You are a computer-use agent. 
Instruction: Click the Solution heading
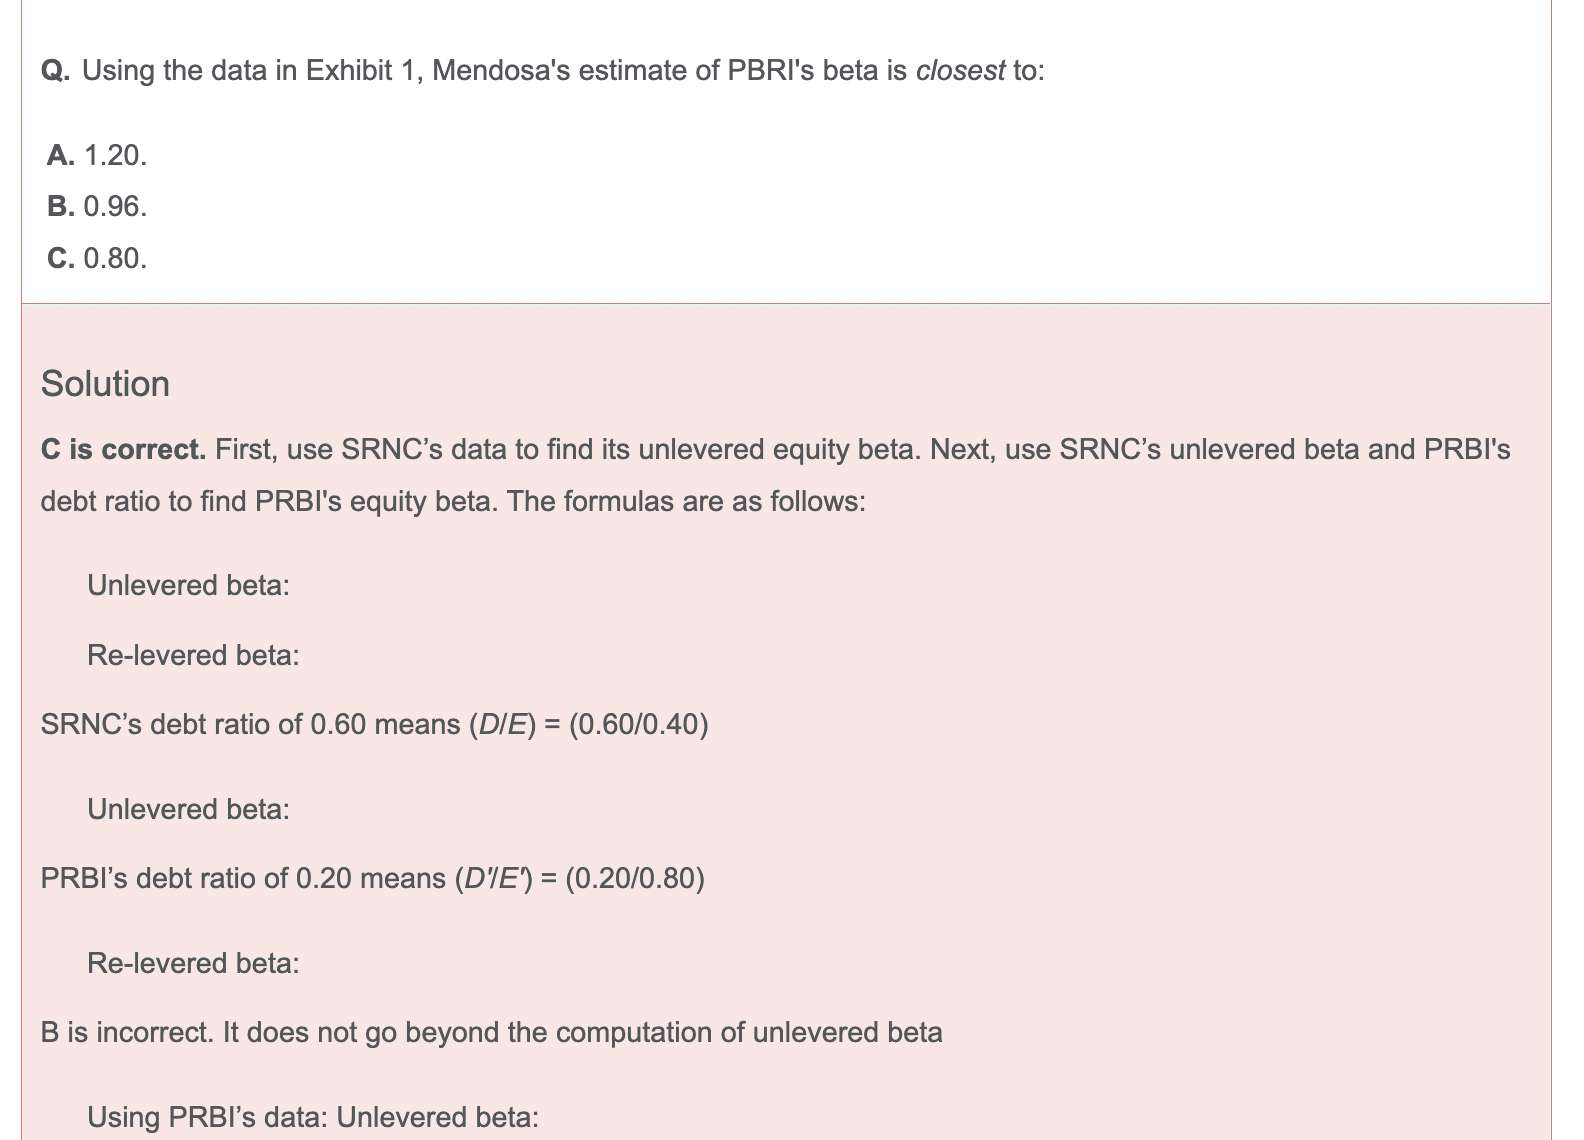(105, 384)
